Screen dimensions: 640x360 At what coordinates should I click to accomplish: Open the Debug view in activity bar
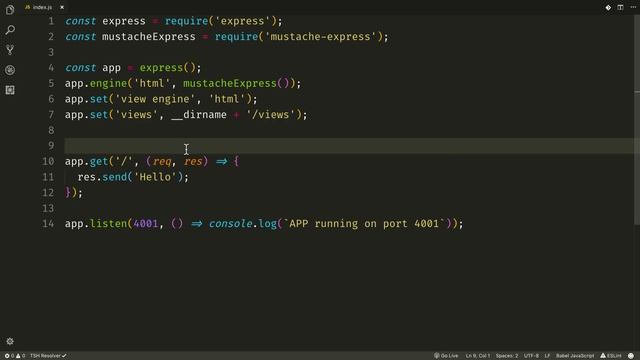click(x=10, y=70)
